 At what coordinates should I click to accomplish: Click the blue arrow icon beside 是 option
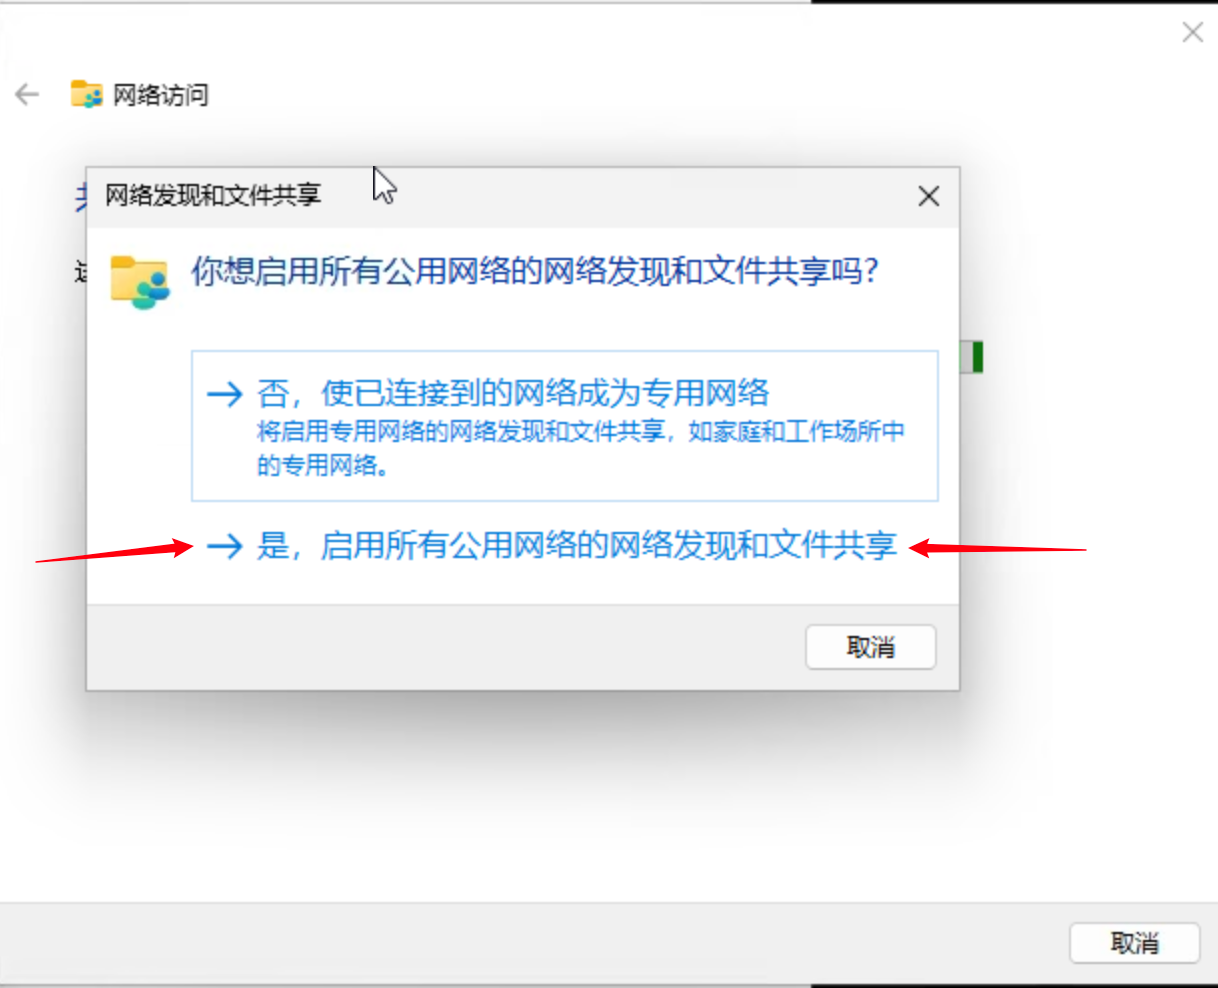[x=225, y=545]
